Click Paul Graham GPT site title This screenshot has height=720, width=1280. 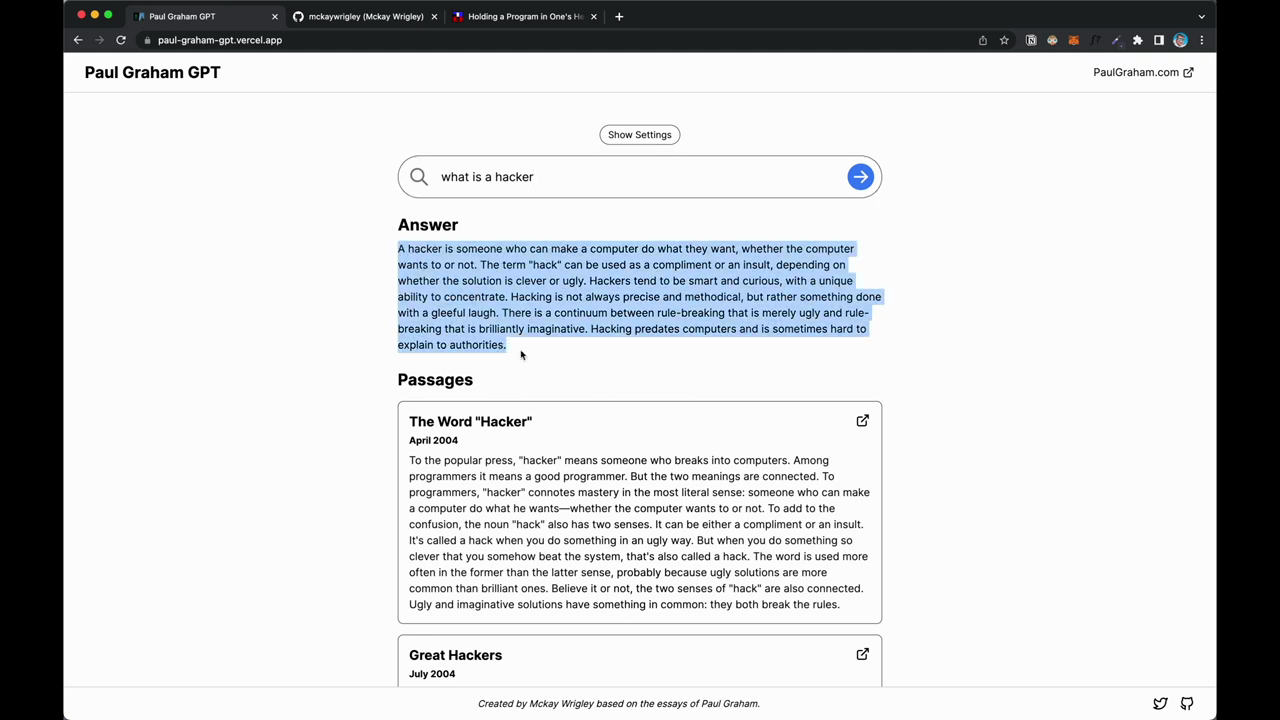tap(152, 72)
